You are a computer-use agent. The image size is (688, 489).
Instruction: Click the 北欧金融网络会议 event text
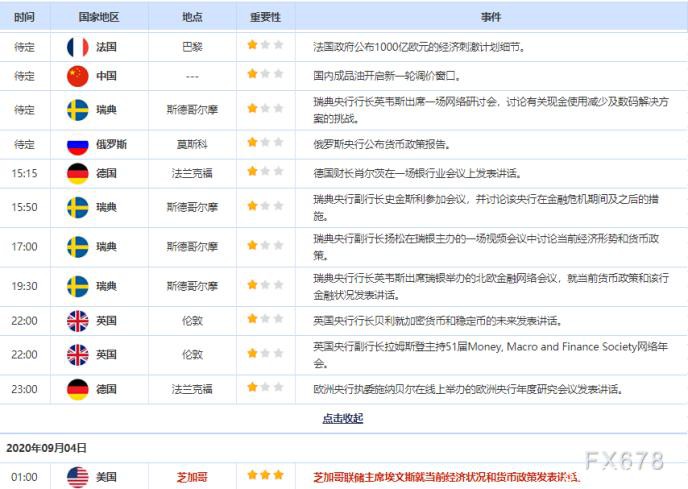491,286
